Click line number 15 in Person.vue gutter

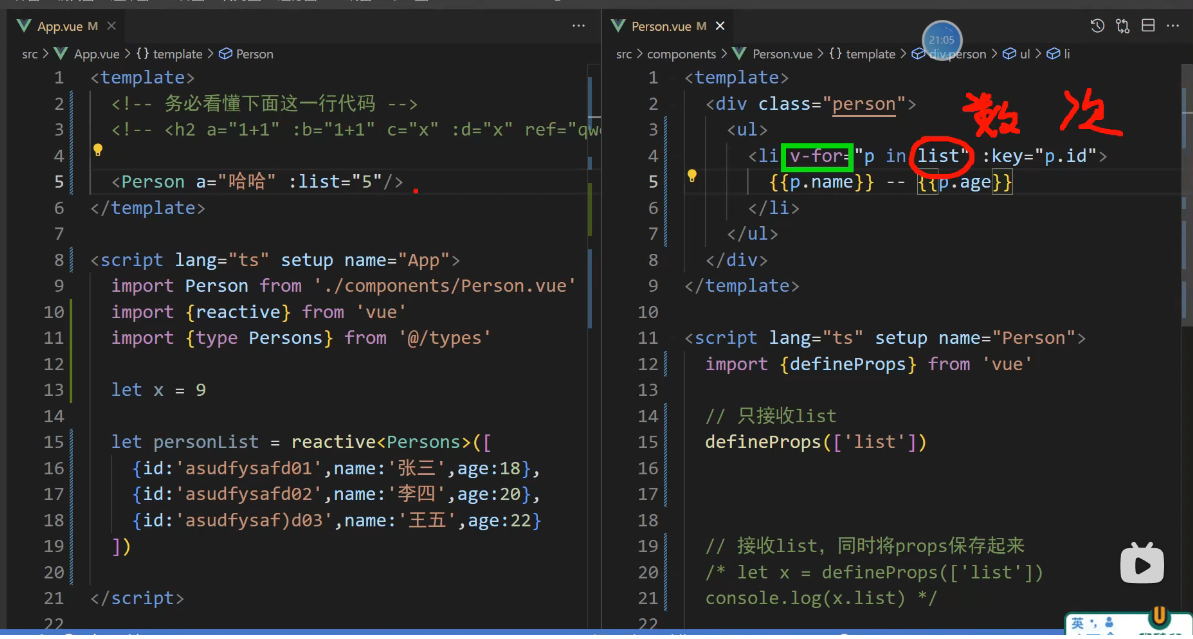(647, 442)
